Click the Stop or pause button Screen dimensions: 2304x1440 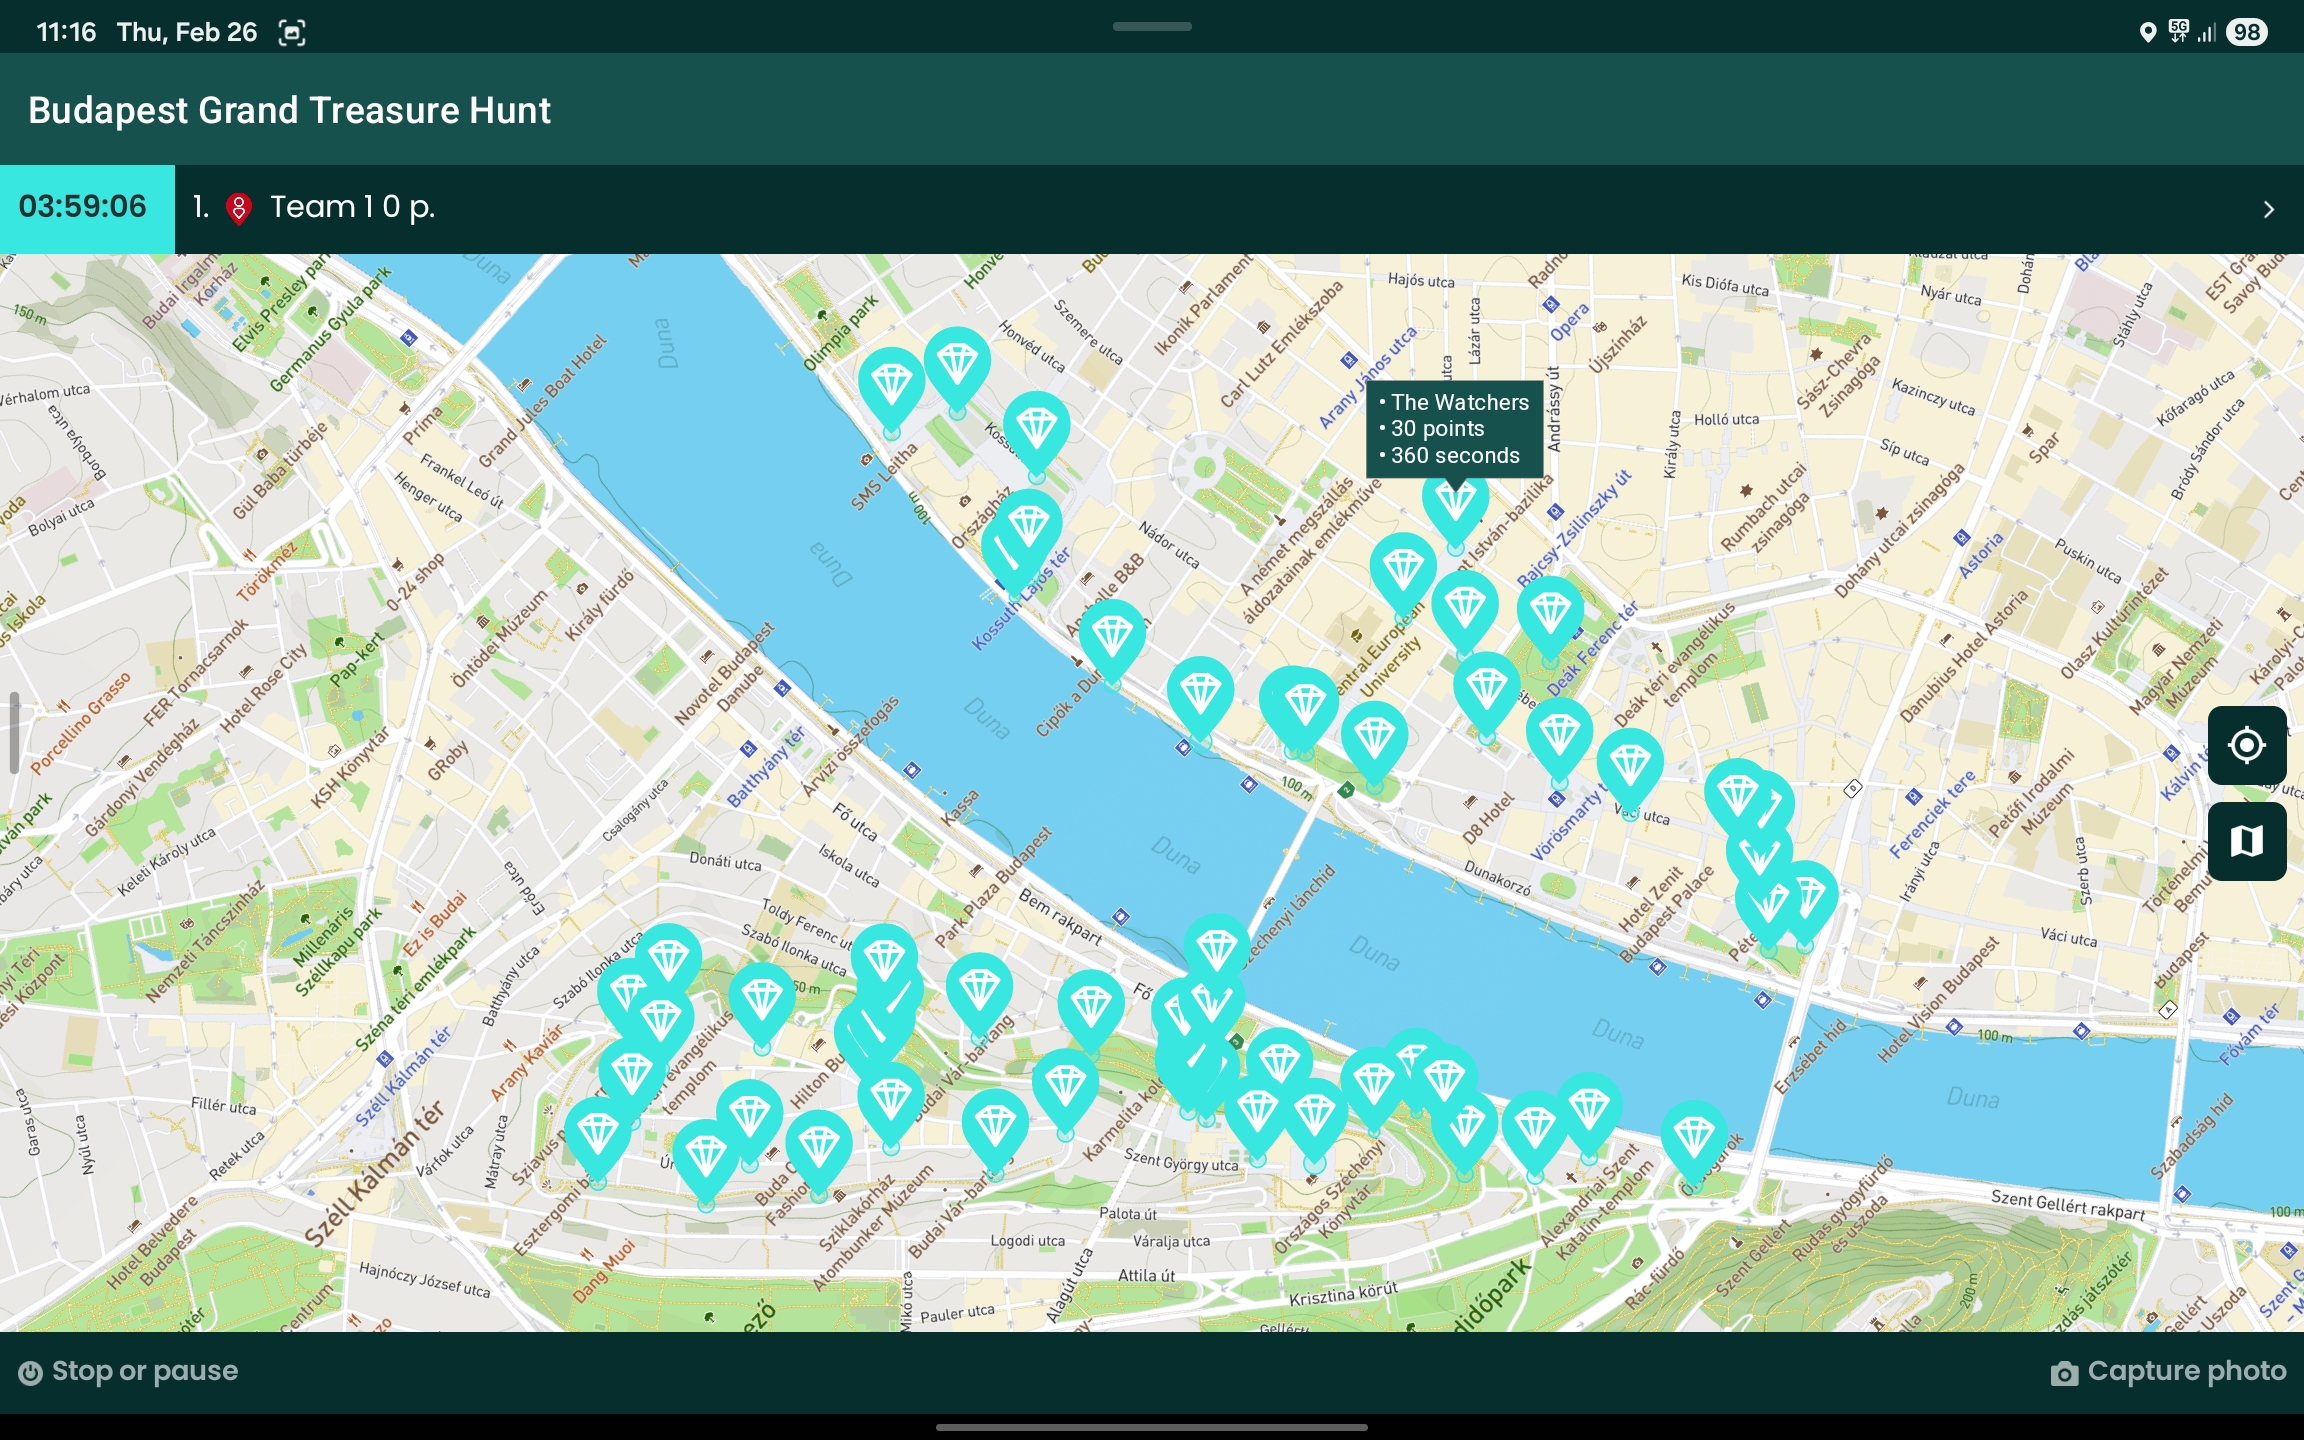point(129,1372)
